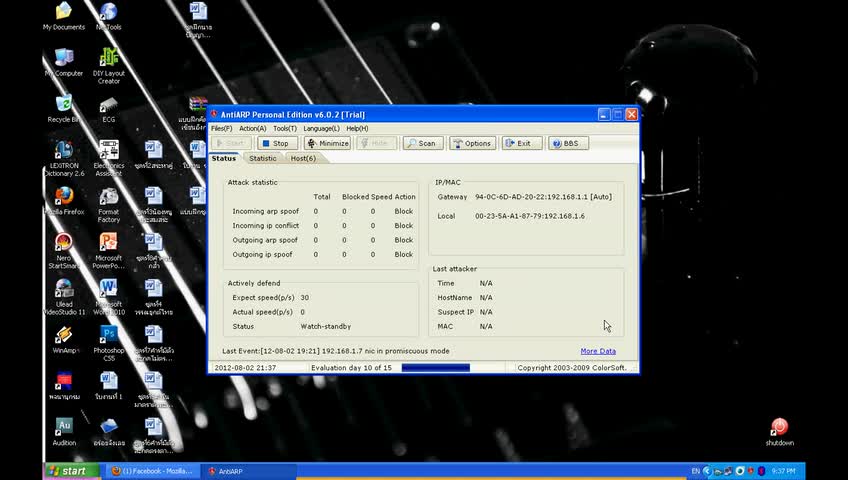The height and width of the screenshot is (480, 848).
Task: Launch Electronics Assistant desktop icon
Action: point(109,158)
